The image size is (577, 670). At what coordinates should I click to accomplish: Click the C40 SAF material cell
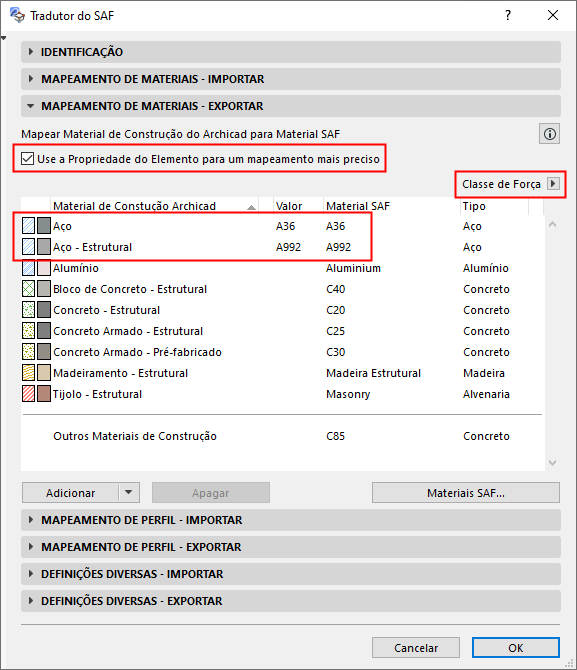point(336,289)
